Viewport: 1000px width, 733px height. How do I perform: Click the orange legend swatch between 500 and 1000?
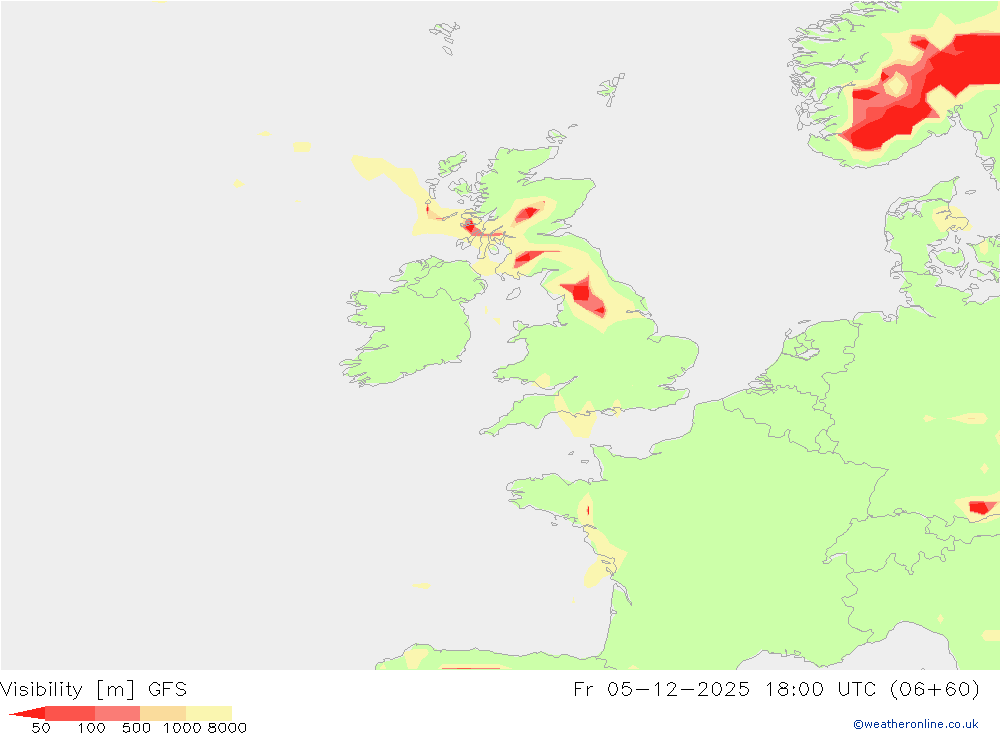click(163, 713)
